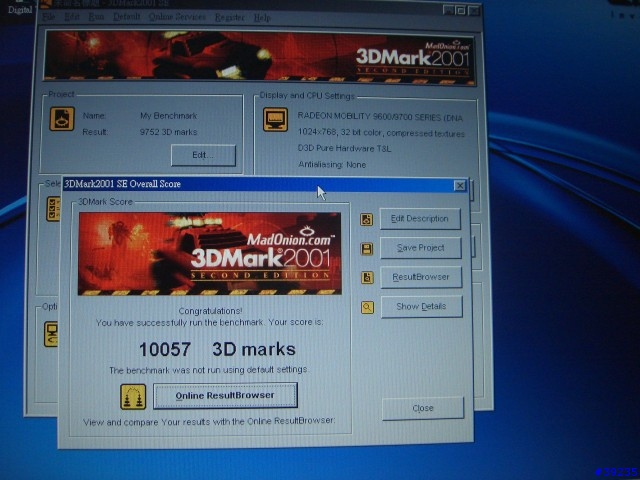The width and height of the screenshot is (640, 480).
Task: Click the minimize button of the main 3DMark window
Action: click(x=449, y=11)
